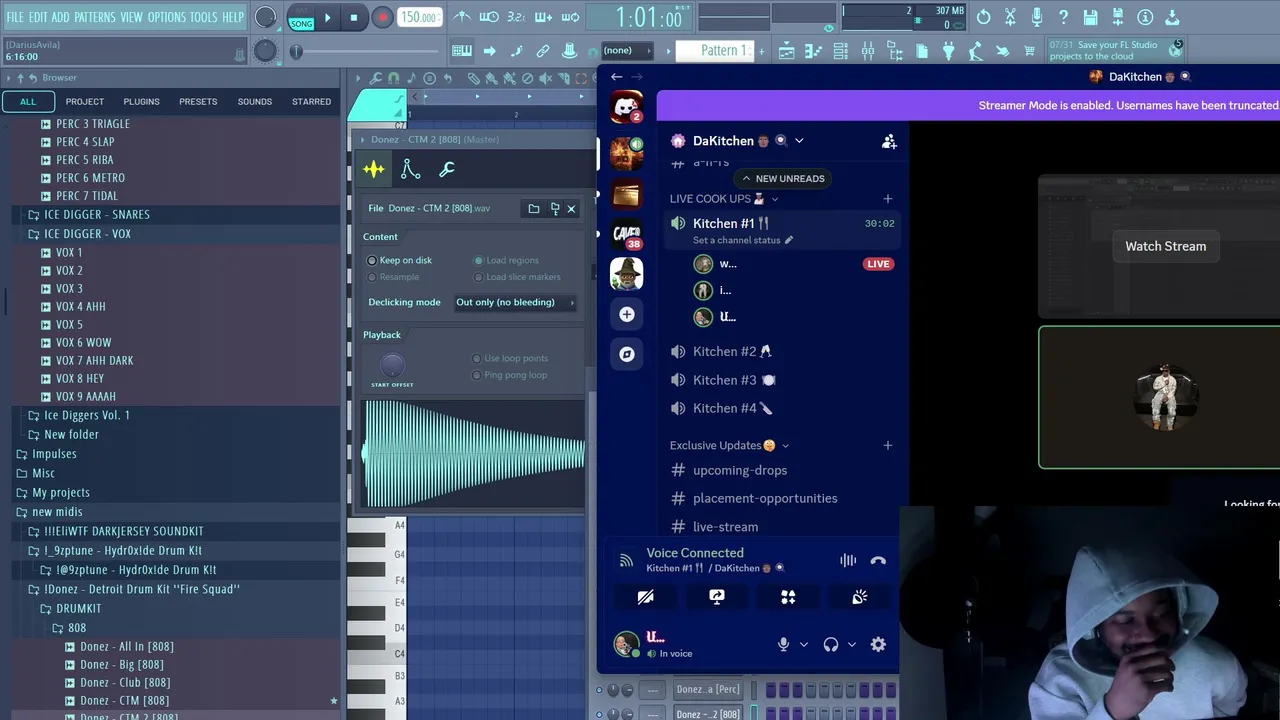Click the Watch Stream button
Image resolution: width=1280 pixels, height=720 pixels.
point(1165,246)
